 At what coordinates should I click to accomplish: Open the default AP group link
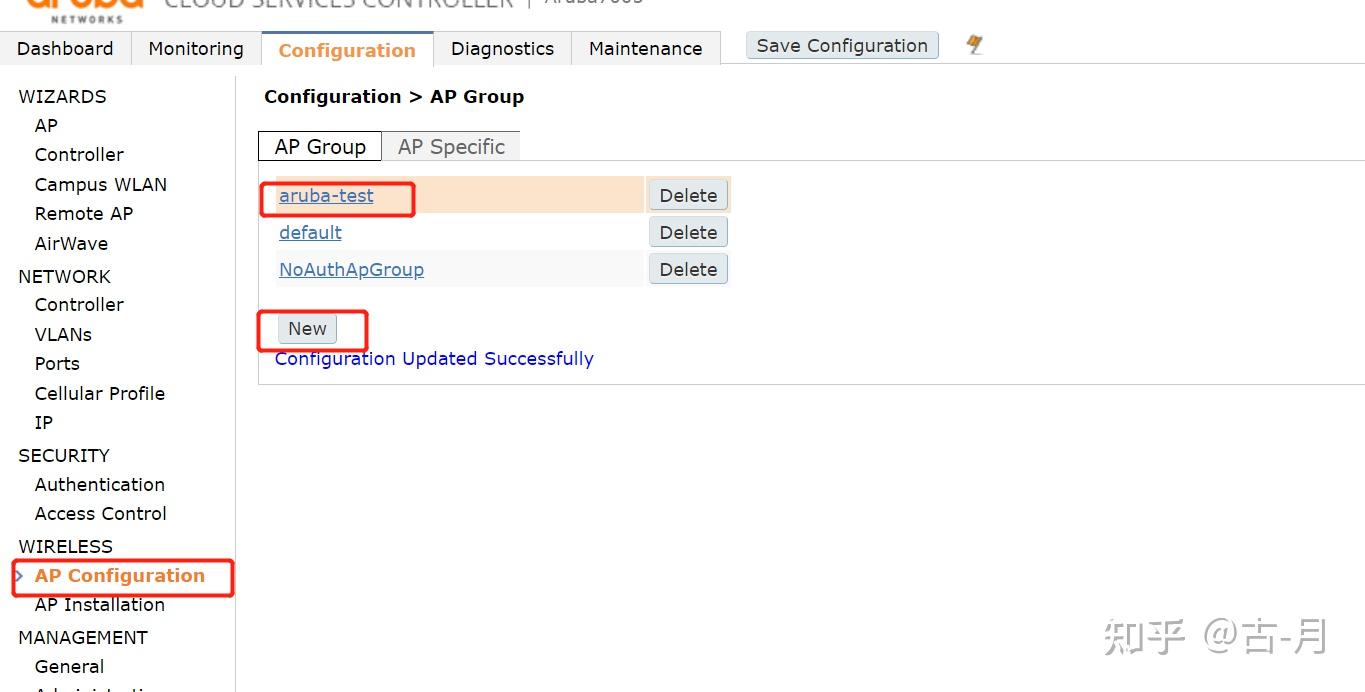[310, 233]
